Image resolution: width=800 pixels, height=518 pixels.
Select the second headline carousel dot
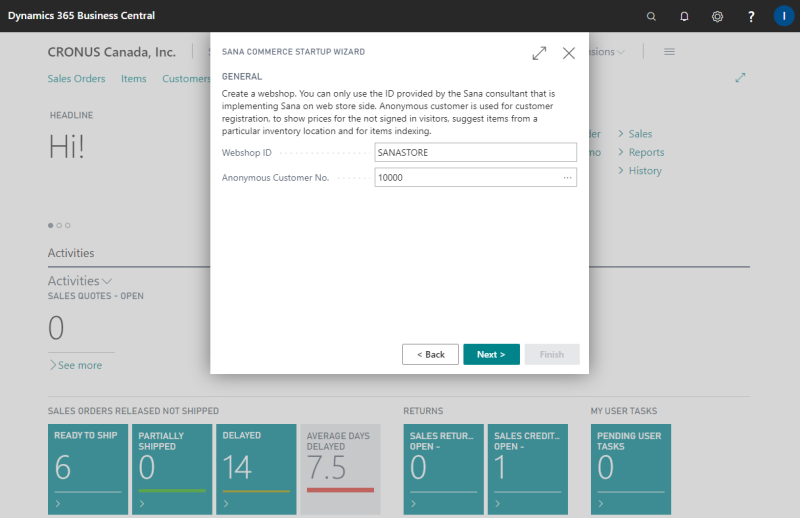click(x=59, y=225)
